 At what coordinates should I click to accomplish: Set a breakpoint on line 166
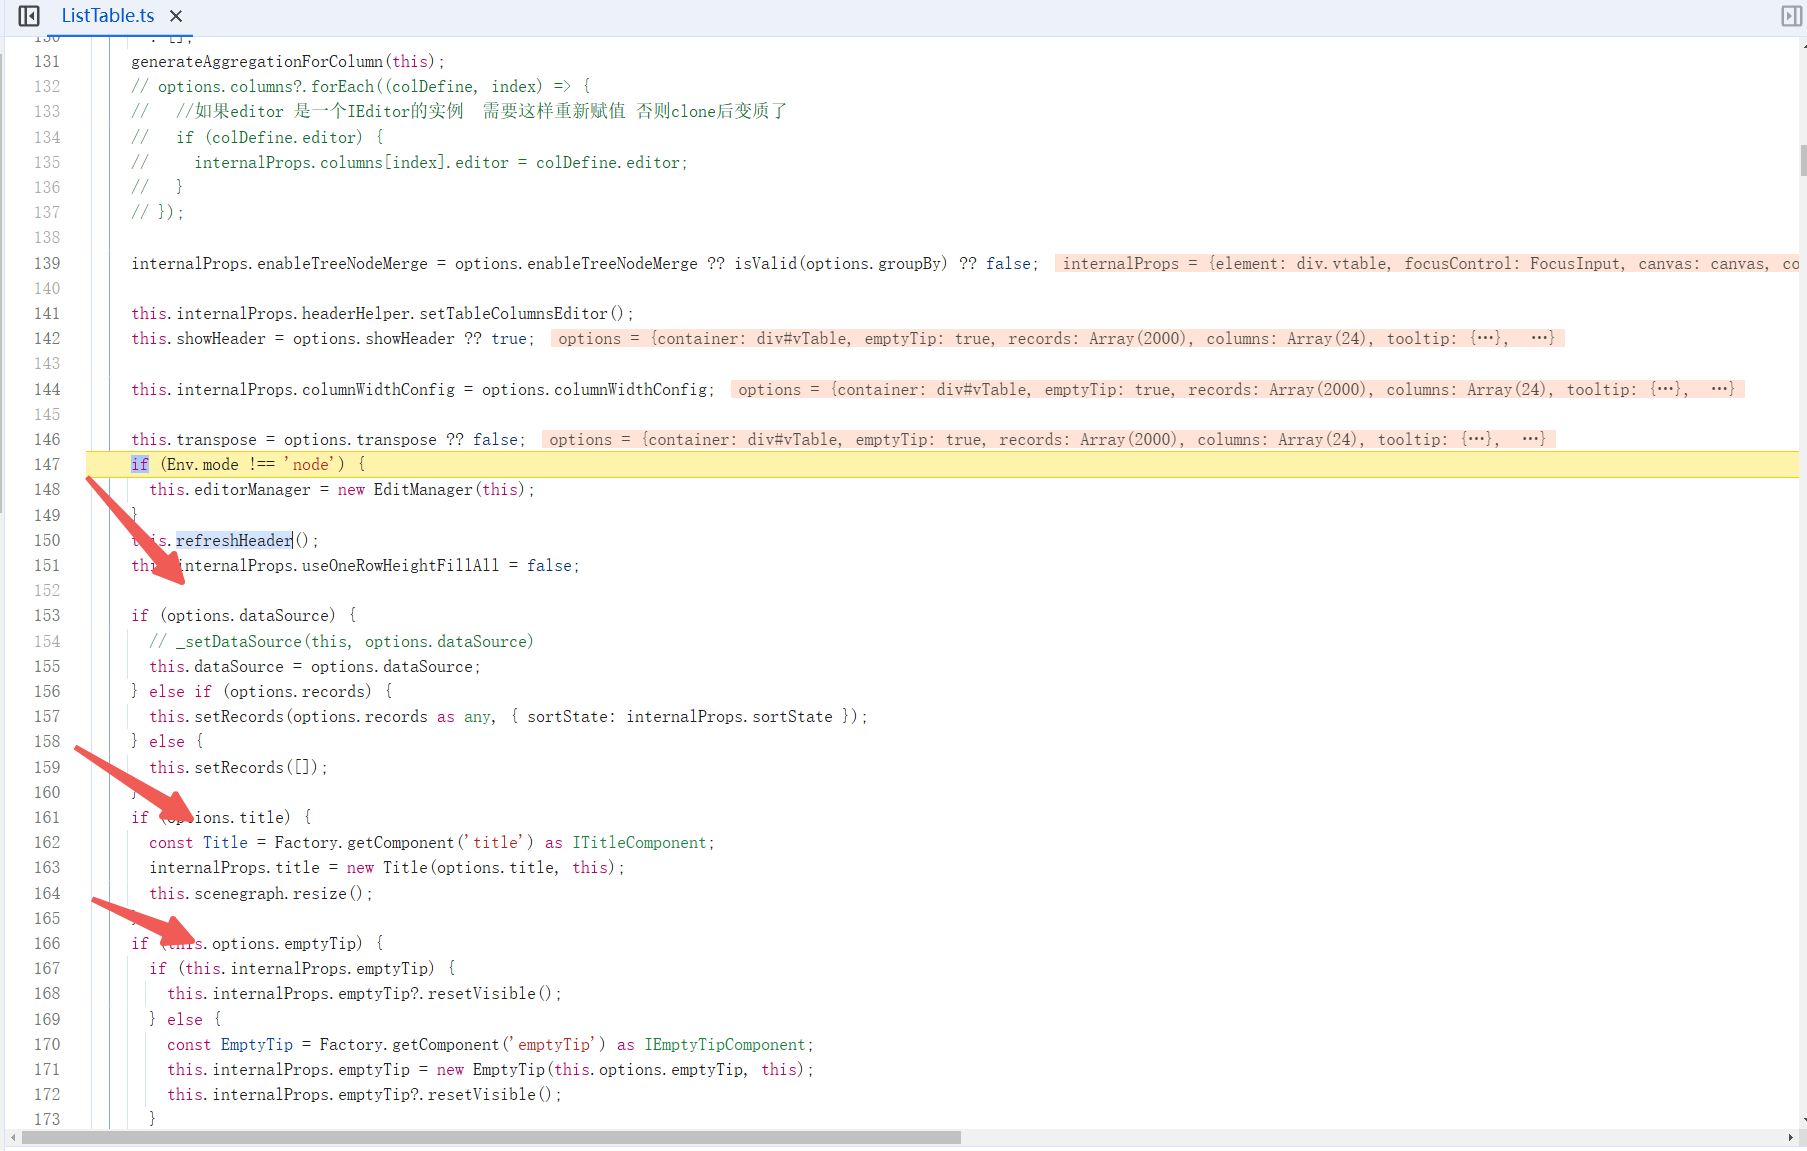(47, 943)
